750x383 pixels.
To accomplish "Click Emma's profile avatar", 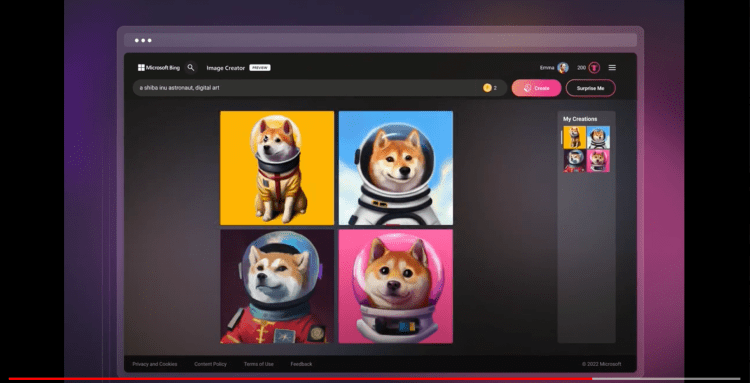I will coord(563,68).
